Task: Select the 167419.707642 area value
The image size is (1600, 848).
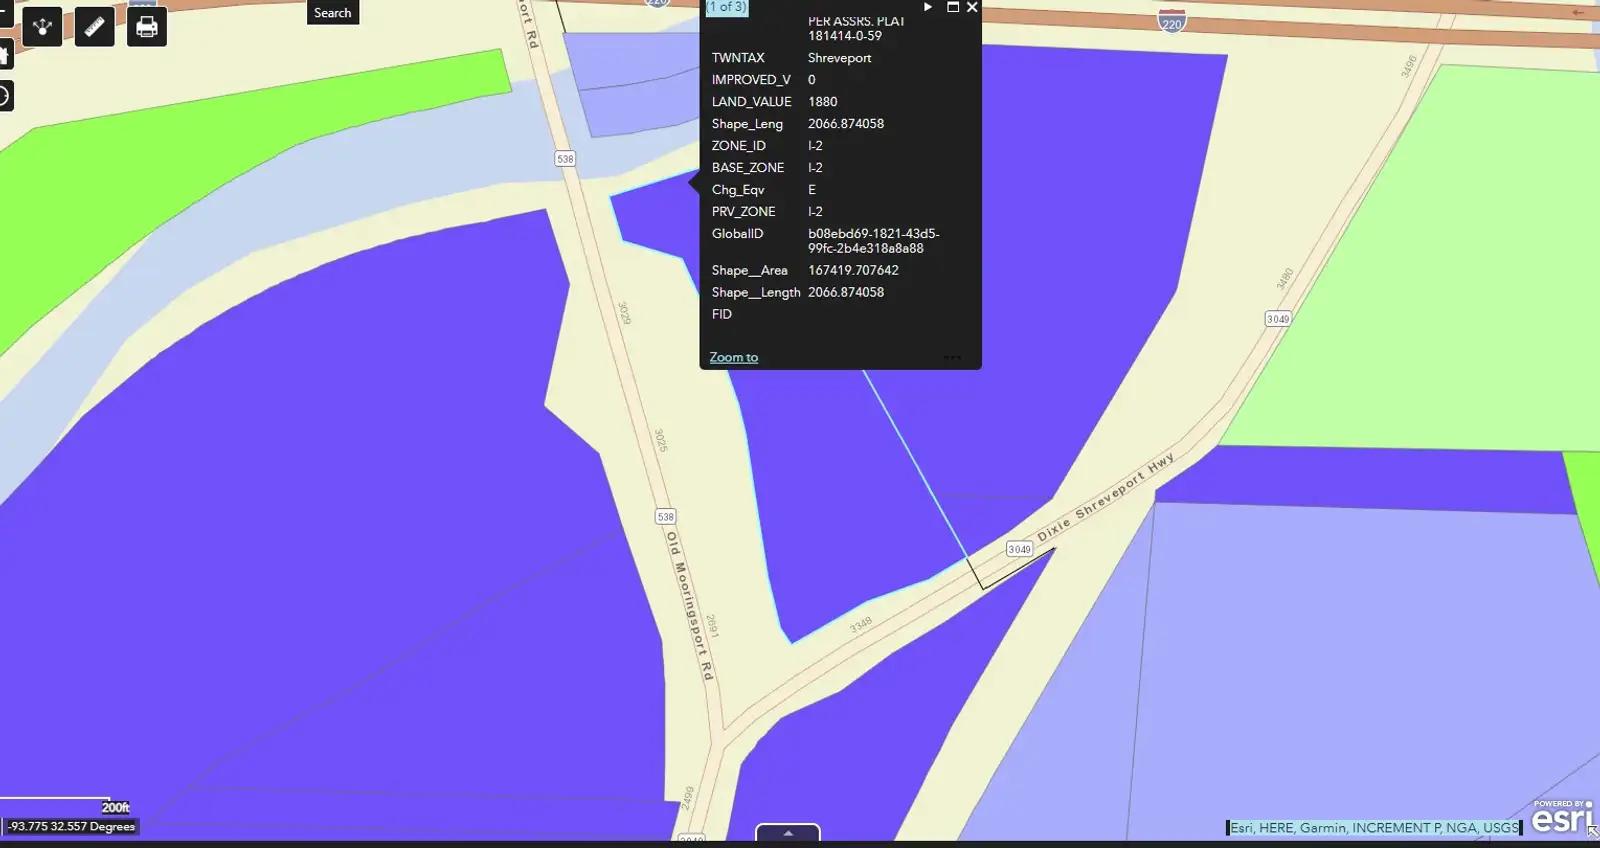Action: tap(853, 270)
